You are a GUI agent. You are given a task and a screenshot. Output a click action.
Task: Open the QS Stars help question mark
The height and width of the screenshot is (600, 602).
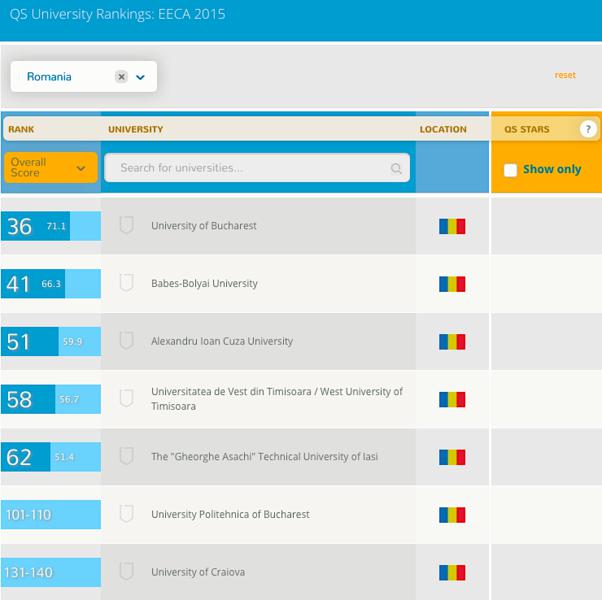point(588,129)
